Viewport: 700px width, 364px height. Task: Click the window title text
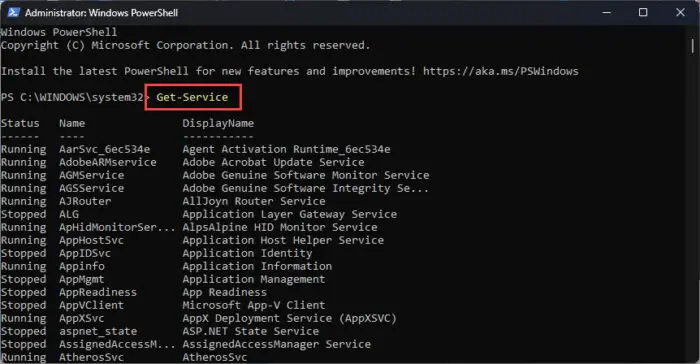coord(101,13)
